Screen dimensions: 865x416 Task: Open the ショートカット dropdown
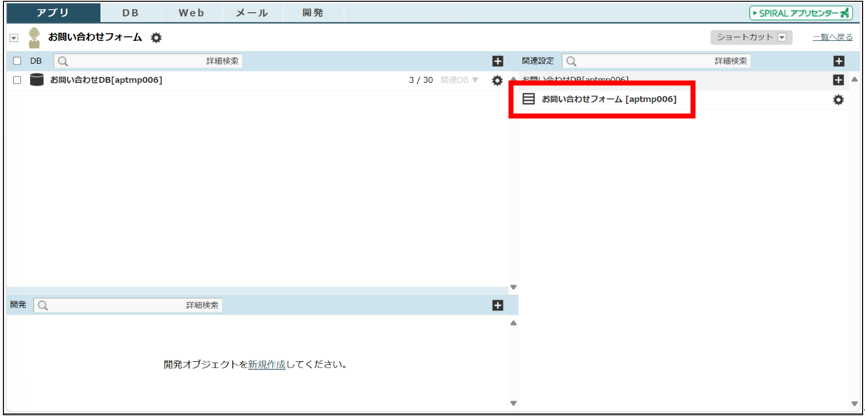coord(751,38)
